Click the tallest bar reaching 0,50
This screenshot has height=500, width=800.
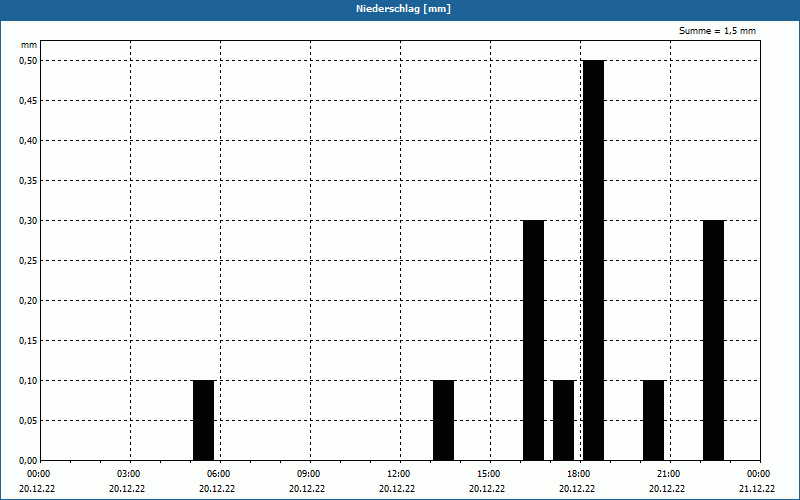click(x=593, y=260)
